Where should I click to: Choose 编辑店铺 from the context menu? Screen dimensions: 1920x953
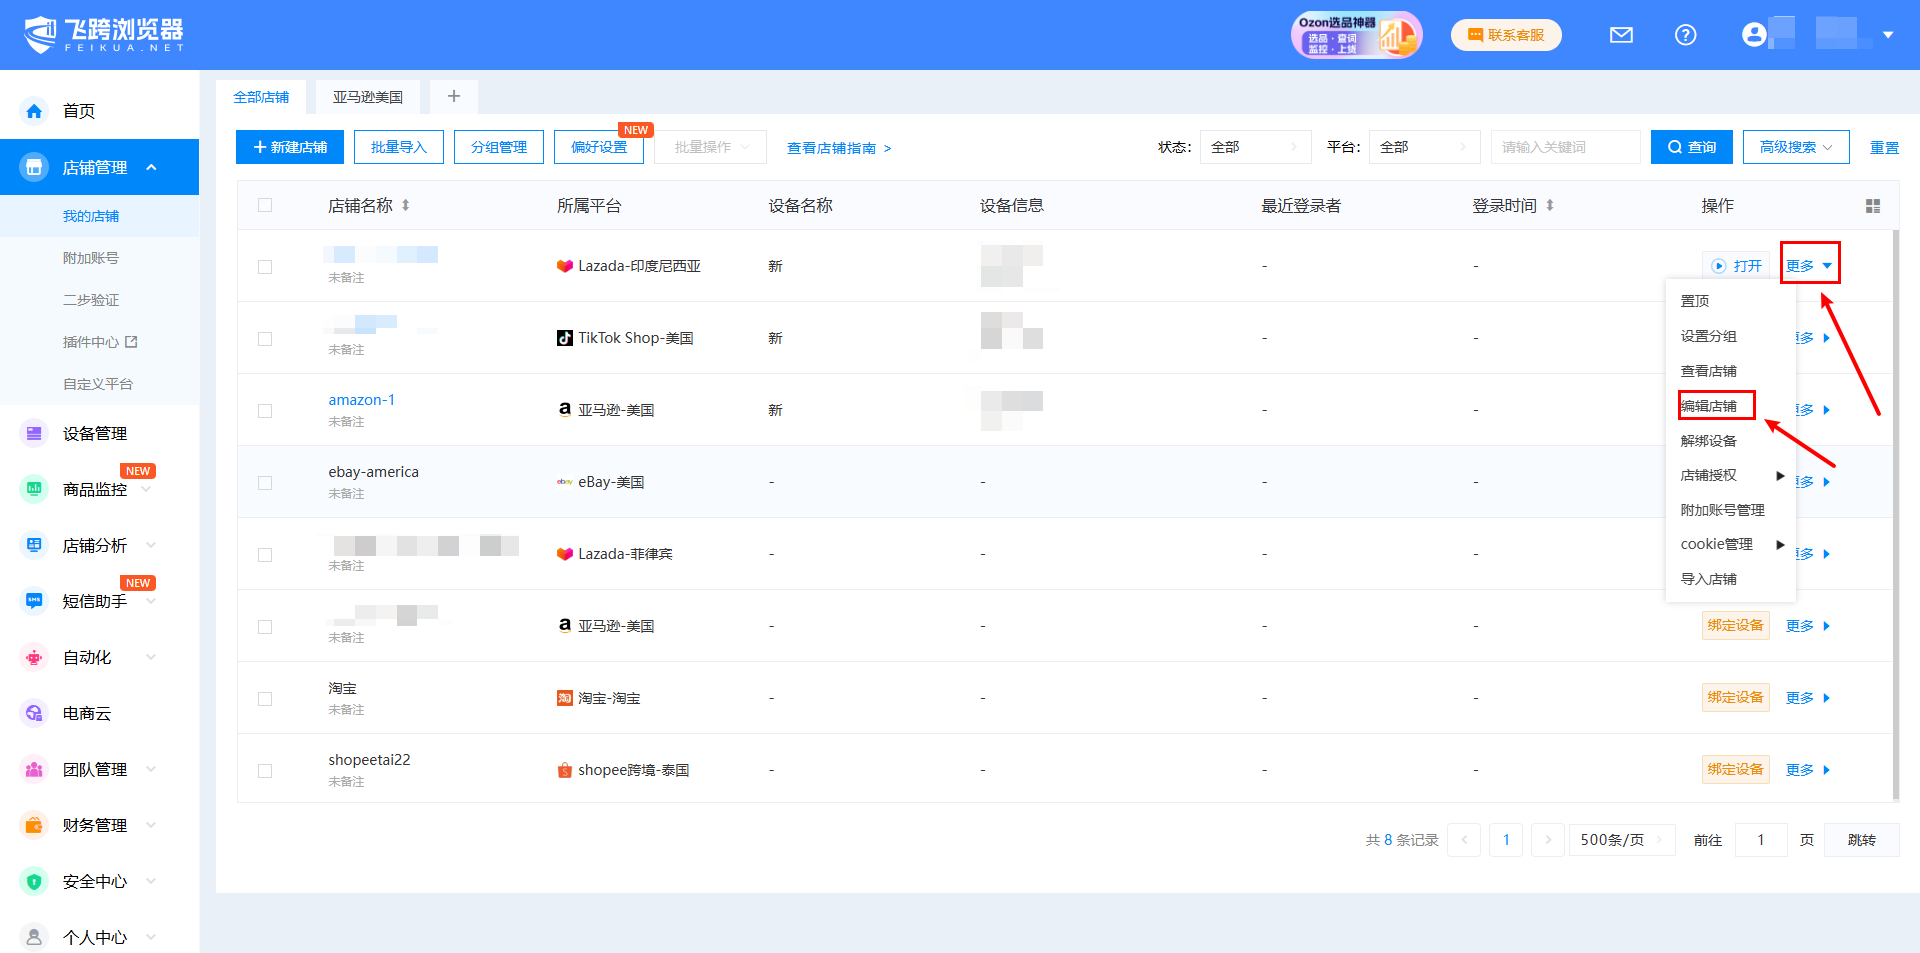[x=1709, y=406]
